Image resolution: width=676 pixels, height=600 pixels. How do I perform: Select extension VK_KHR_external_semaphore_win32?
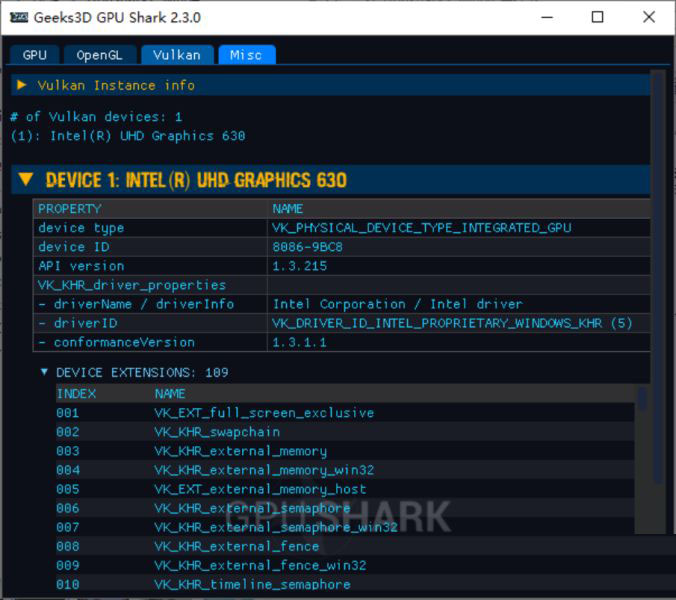click(x=276, y=527)
